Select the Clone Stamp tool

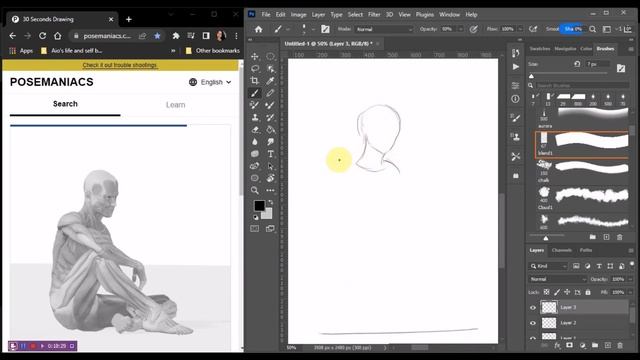[x=255, y=118]
